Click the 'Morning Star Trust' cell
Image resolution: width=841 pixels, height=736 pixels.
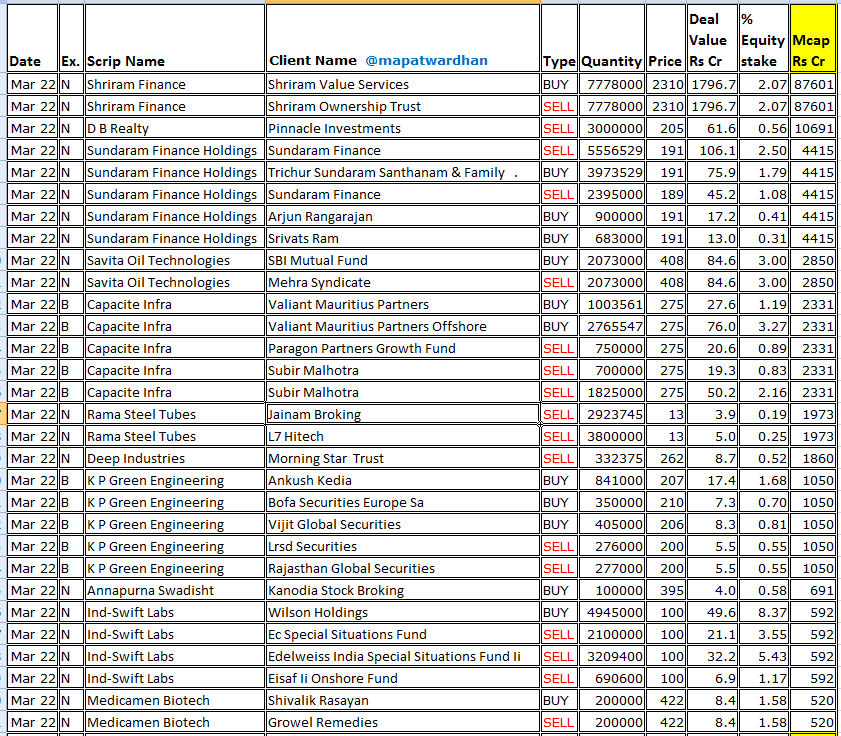tap(403, 458)
